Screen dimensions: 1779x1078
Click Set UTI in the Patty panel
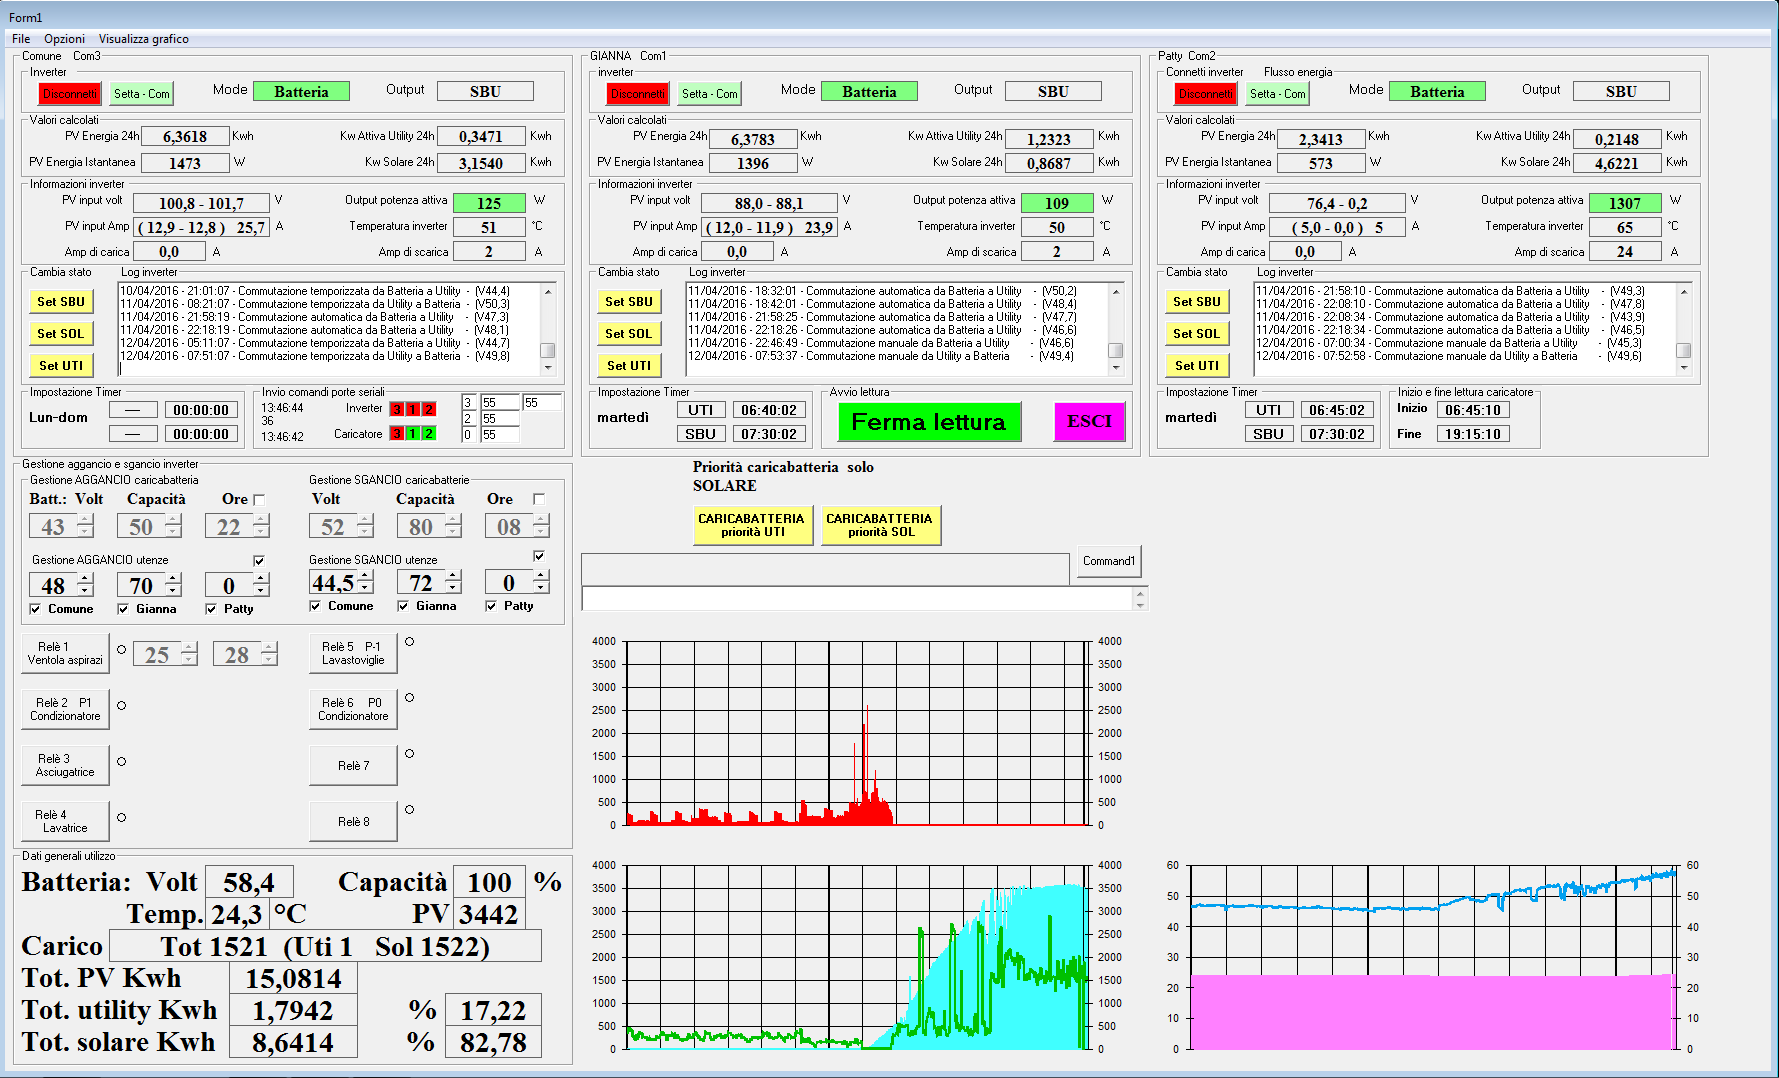click(1197, 366)
